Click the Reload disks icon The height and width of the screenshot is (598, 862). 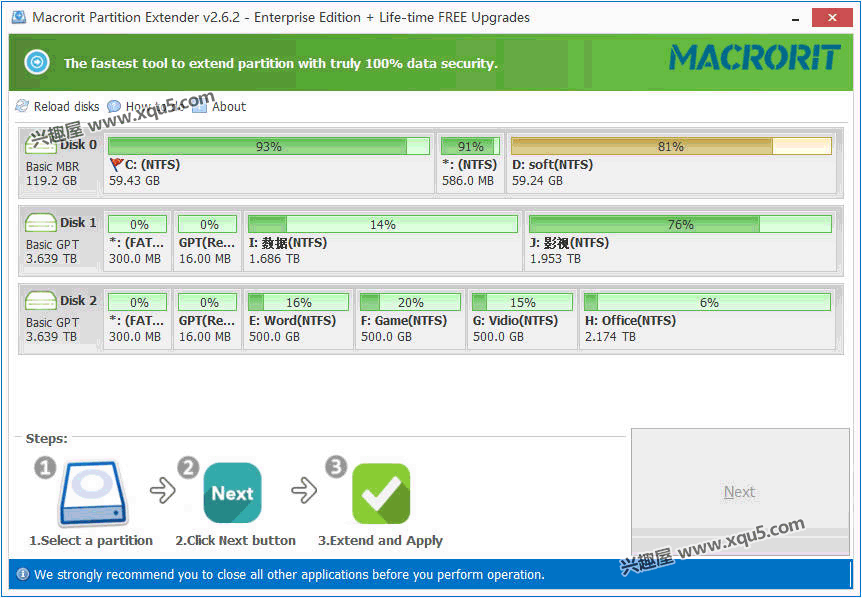click(22, 106)
